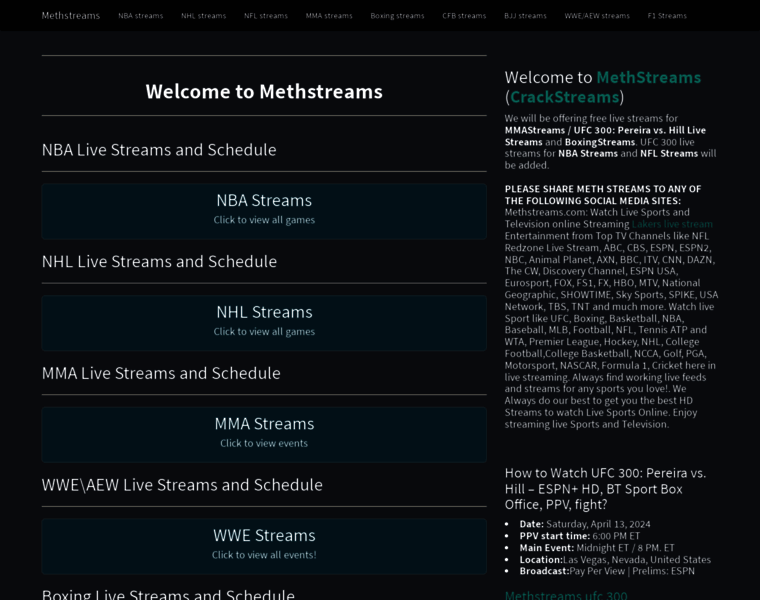760x600 pixels.
Task: Open F1 Streams in top navigation
Action: point(667,16)
